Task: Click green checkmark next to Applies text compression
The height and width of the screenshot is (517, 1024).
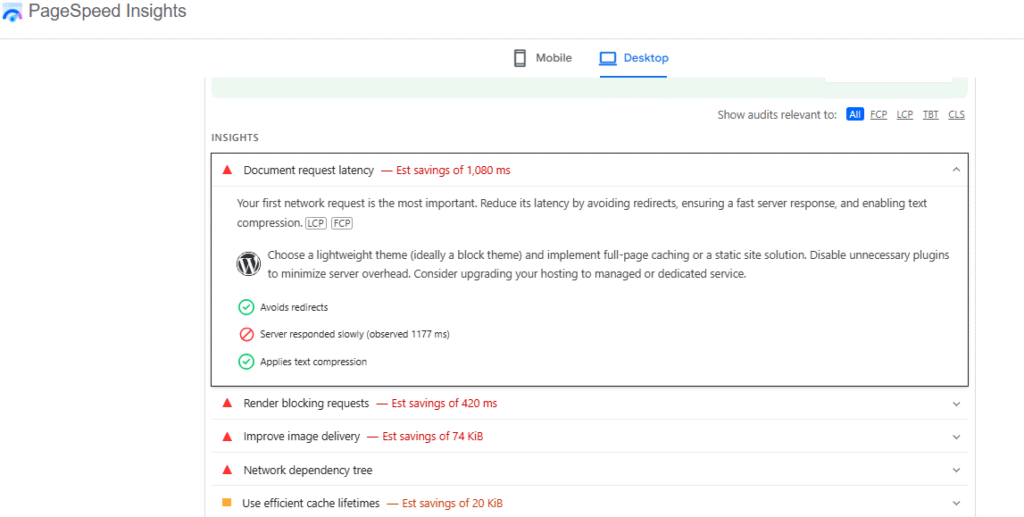Action: tap(246, 362)
